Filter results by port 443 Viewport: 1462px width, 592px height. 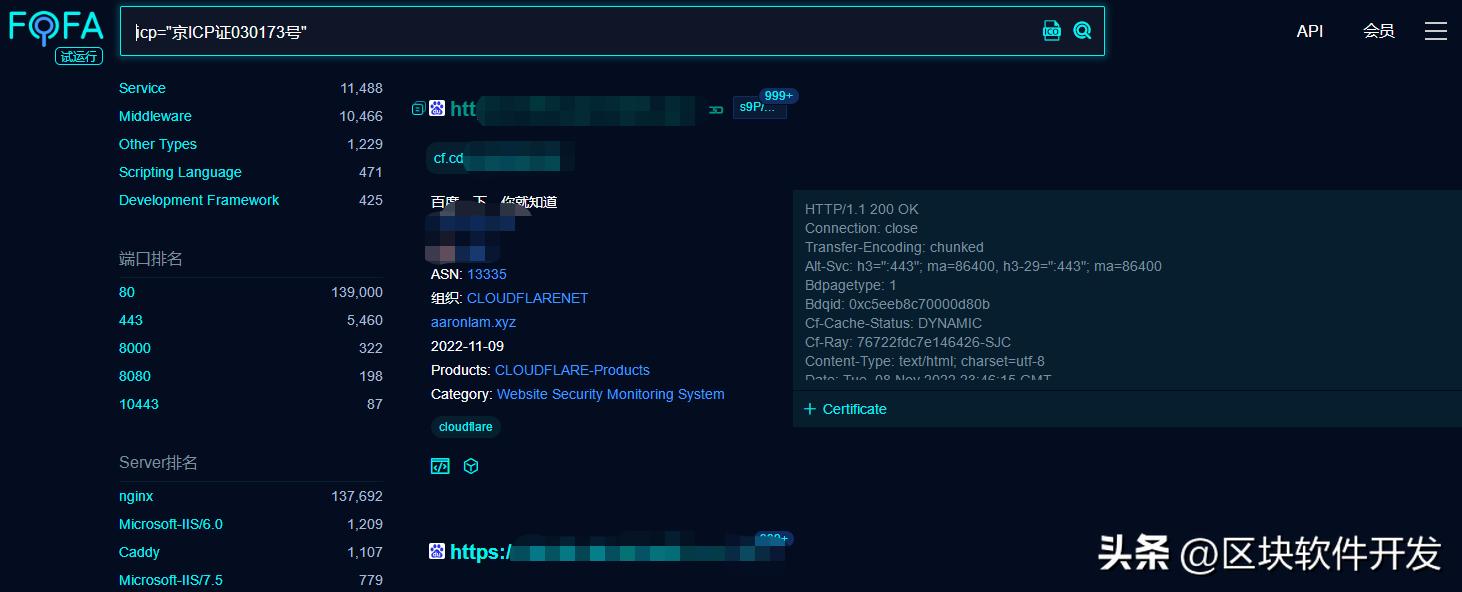[x=131, y=320]
